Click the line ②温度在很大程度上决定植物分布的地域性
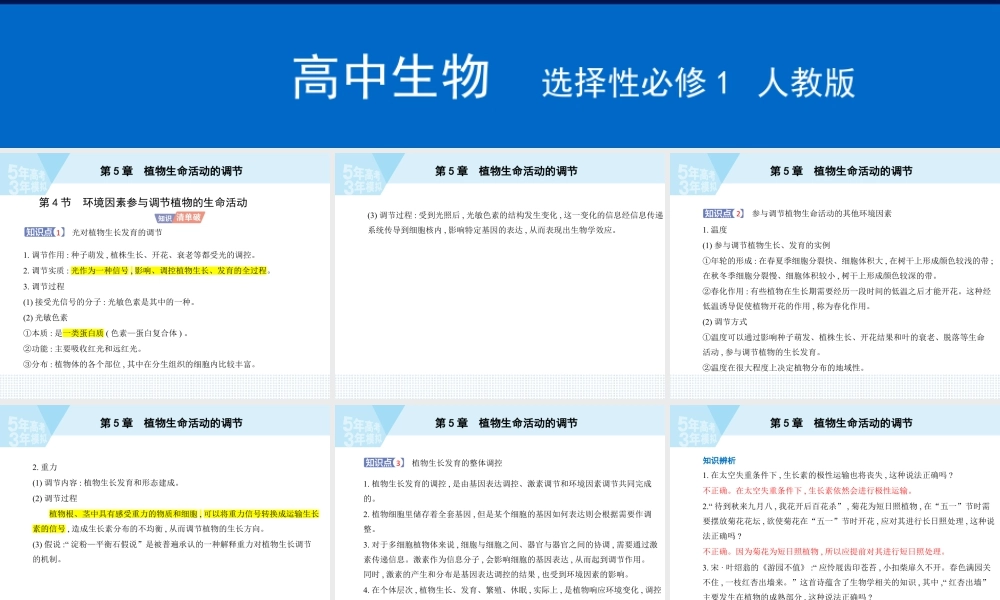 coord(783,368)
